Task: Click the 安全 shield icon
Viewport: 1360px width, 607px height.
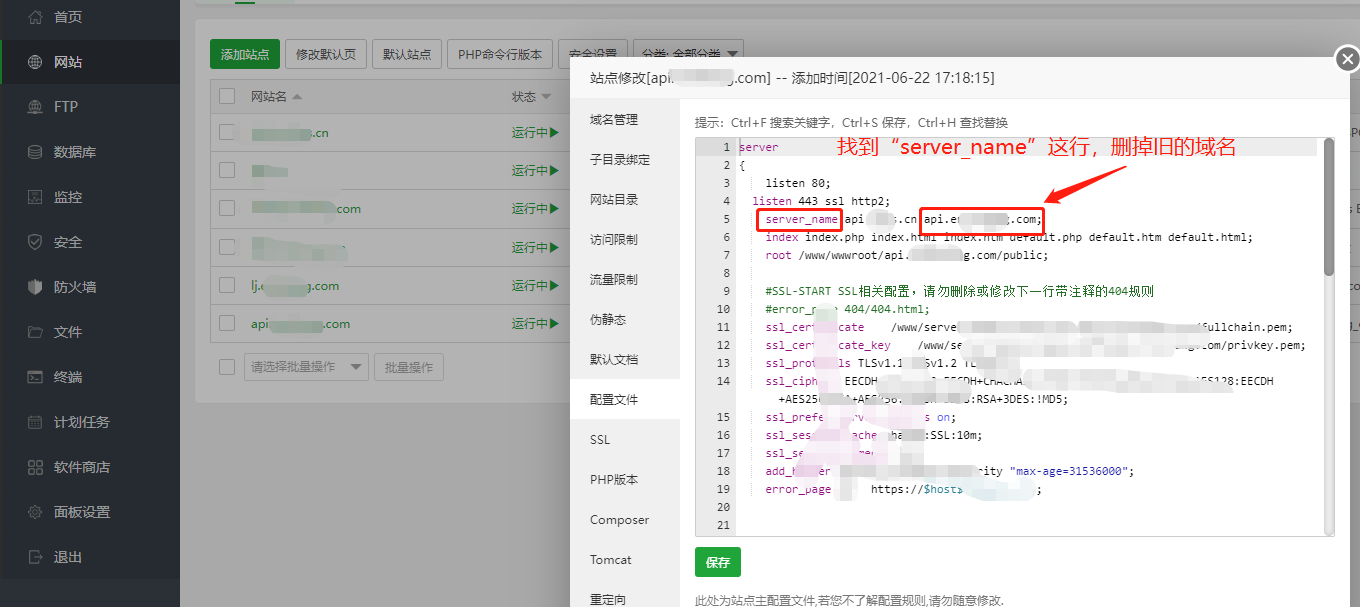Action: coord(35,242)
